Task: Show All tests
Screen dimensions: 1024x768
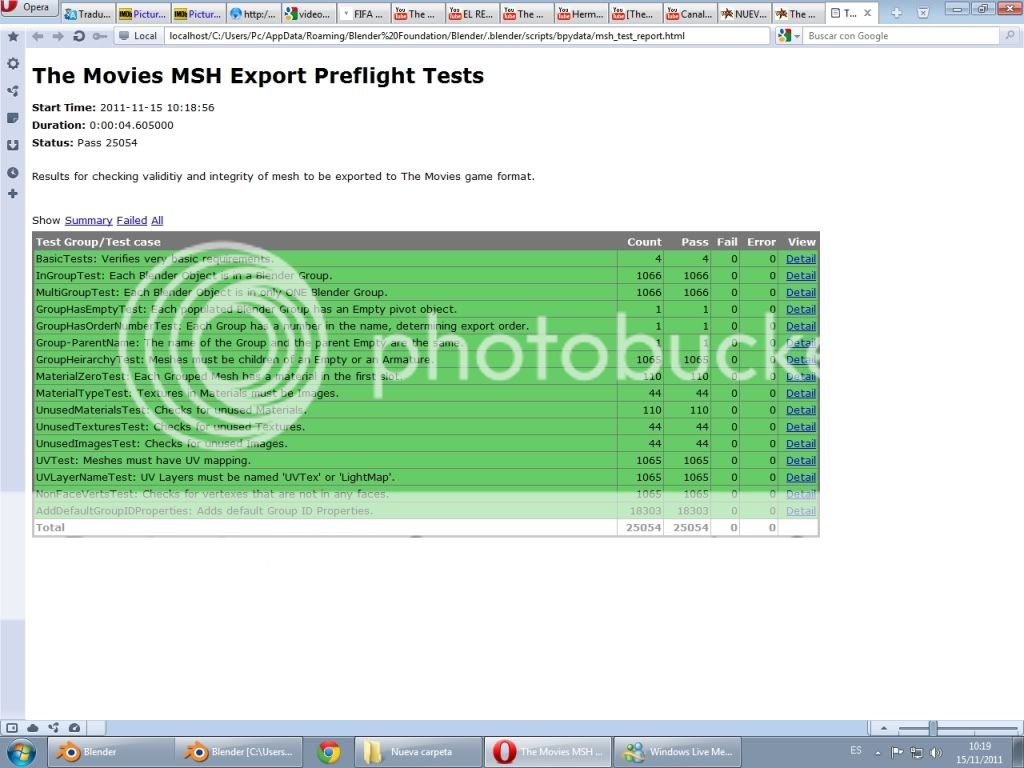Action: coord(157,221)
